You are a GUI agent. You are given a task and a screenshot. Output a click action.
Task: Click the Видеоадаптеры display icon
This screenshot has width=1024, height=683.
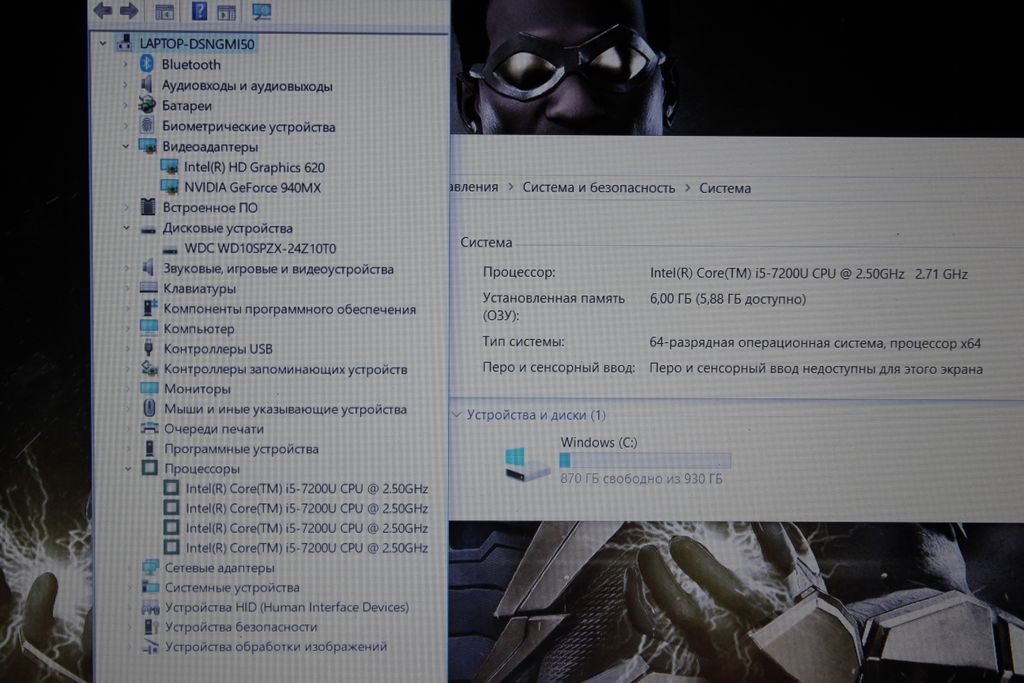[x=148, y=146]
